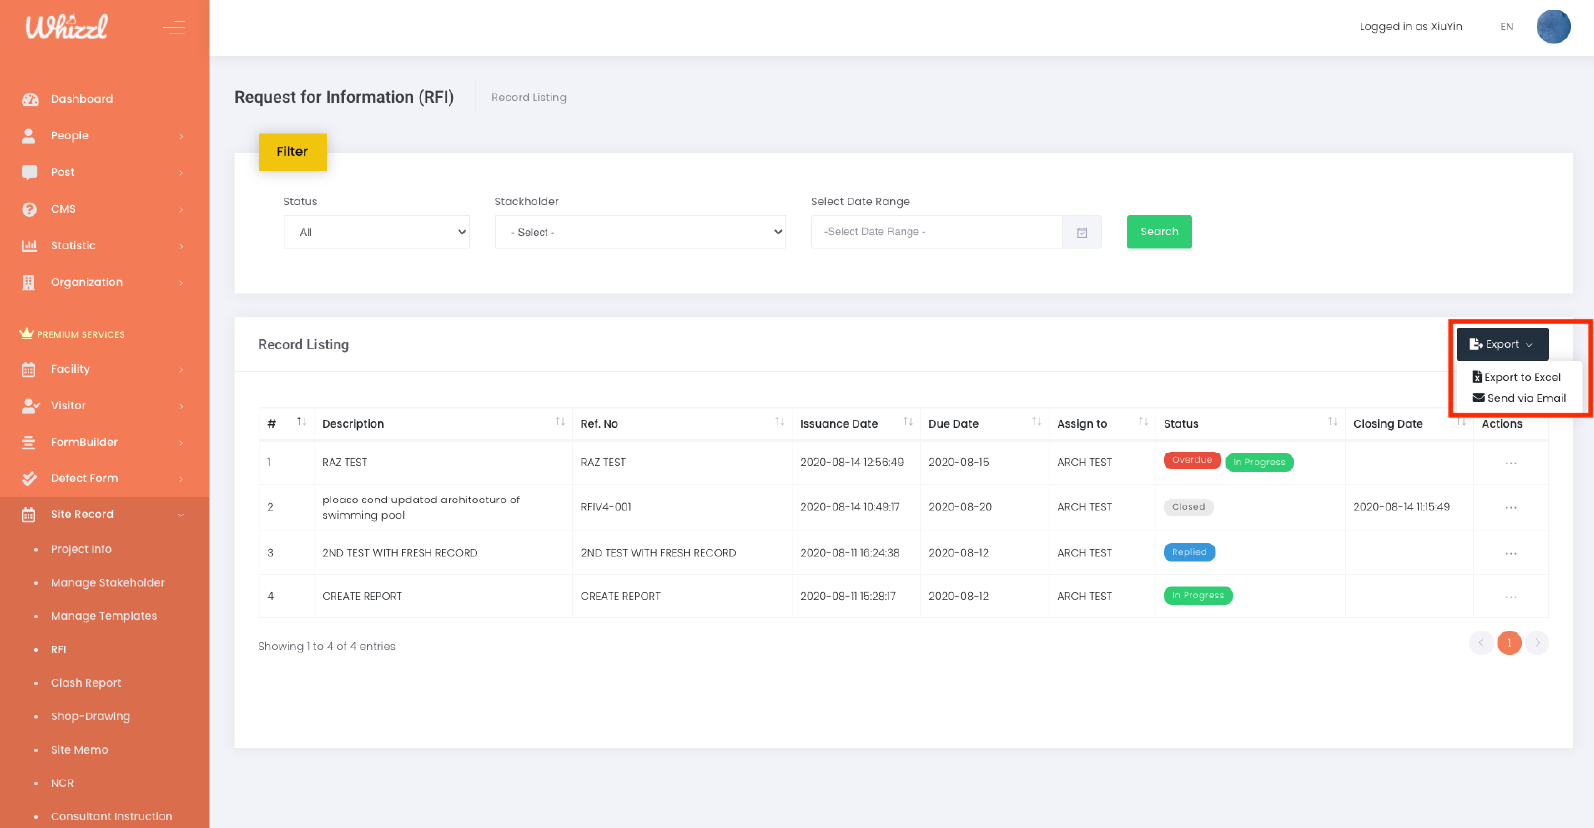Click the Dashboard gauge icon in sidebar
Viewport: 1594px width, 828px height.
coord(30,99)
